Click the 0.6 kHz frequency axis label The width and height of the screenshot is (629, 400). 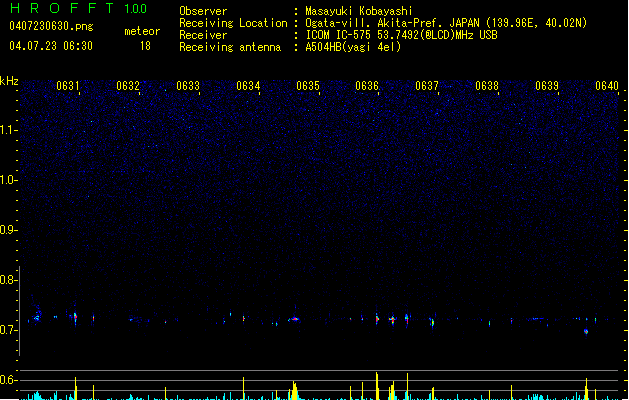[x=8, y=380]
